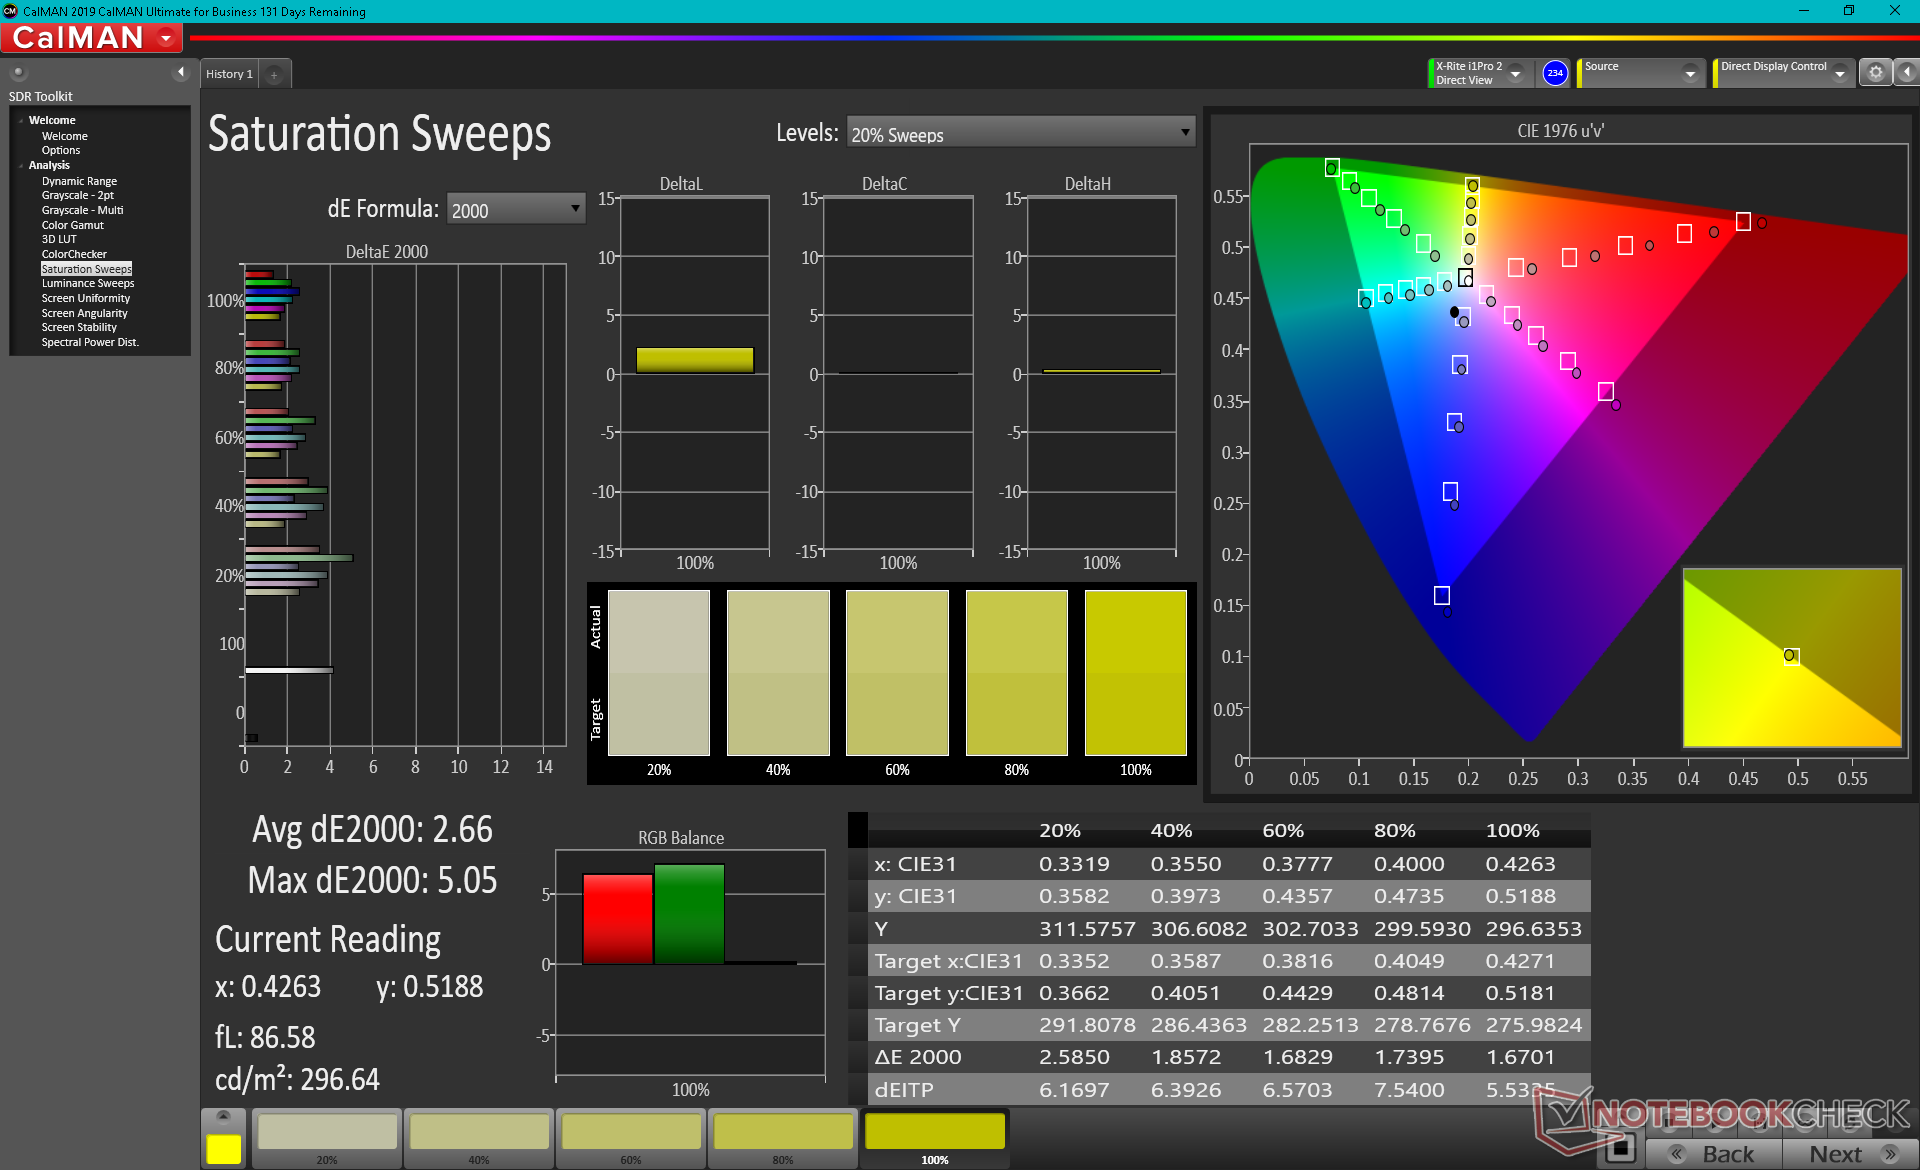1920x1170 pixels.
Task: Click the blue 234 meter status circle
Action: (x=1555, y=73)
